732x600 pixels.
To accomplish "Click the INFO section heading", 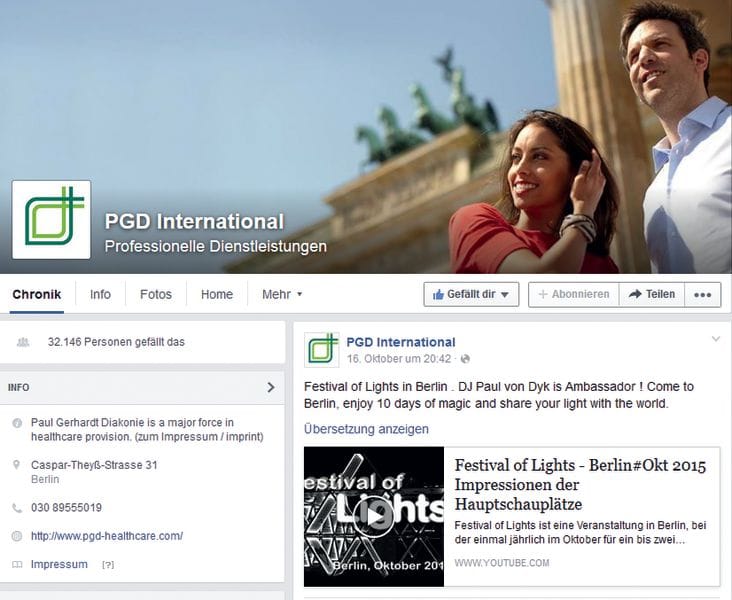I will (19, 388).
